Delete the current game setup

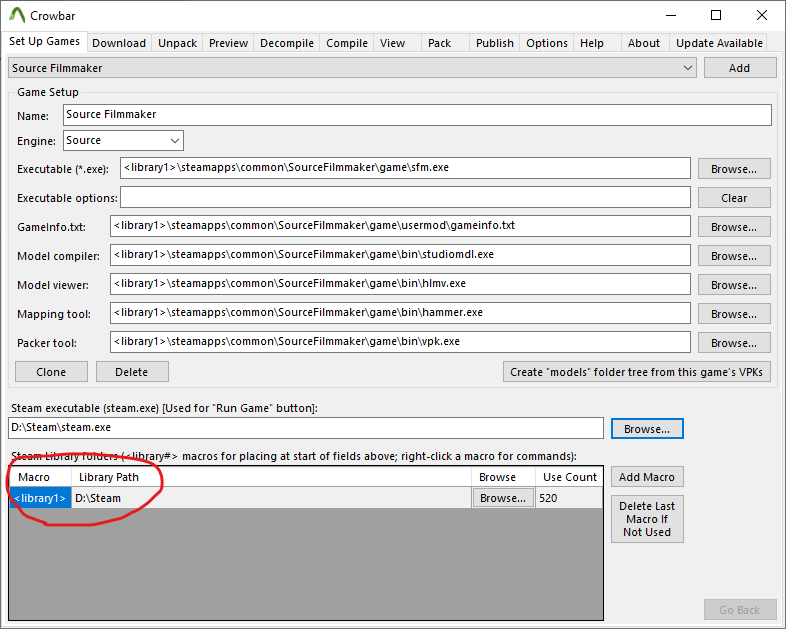tap(132, 372)
